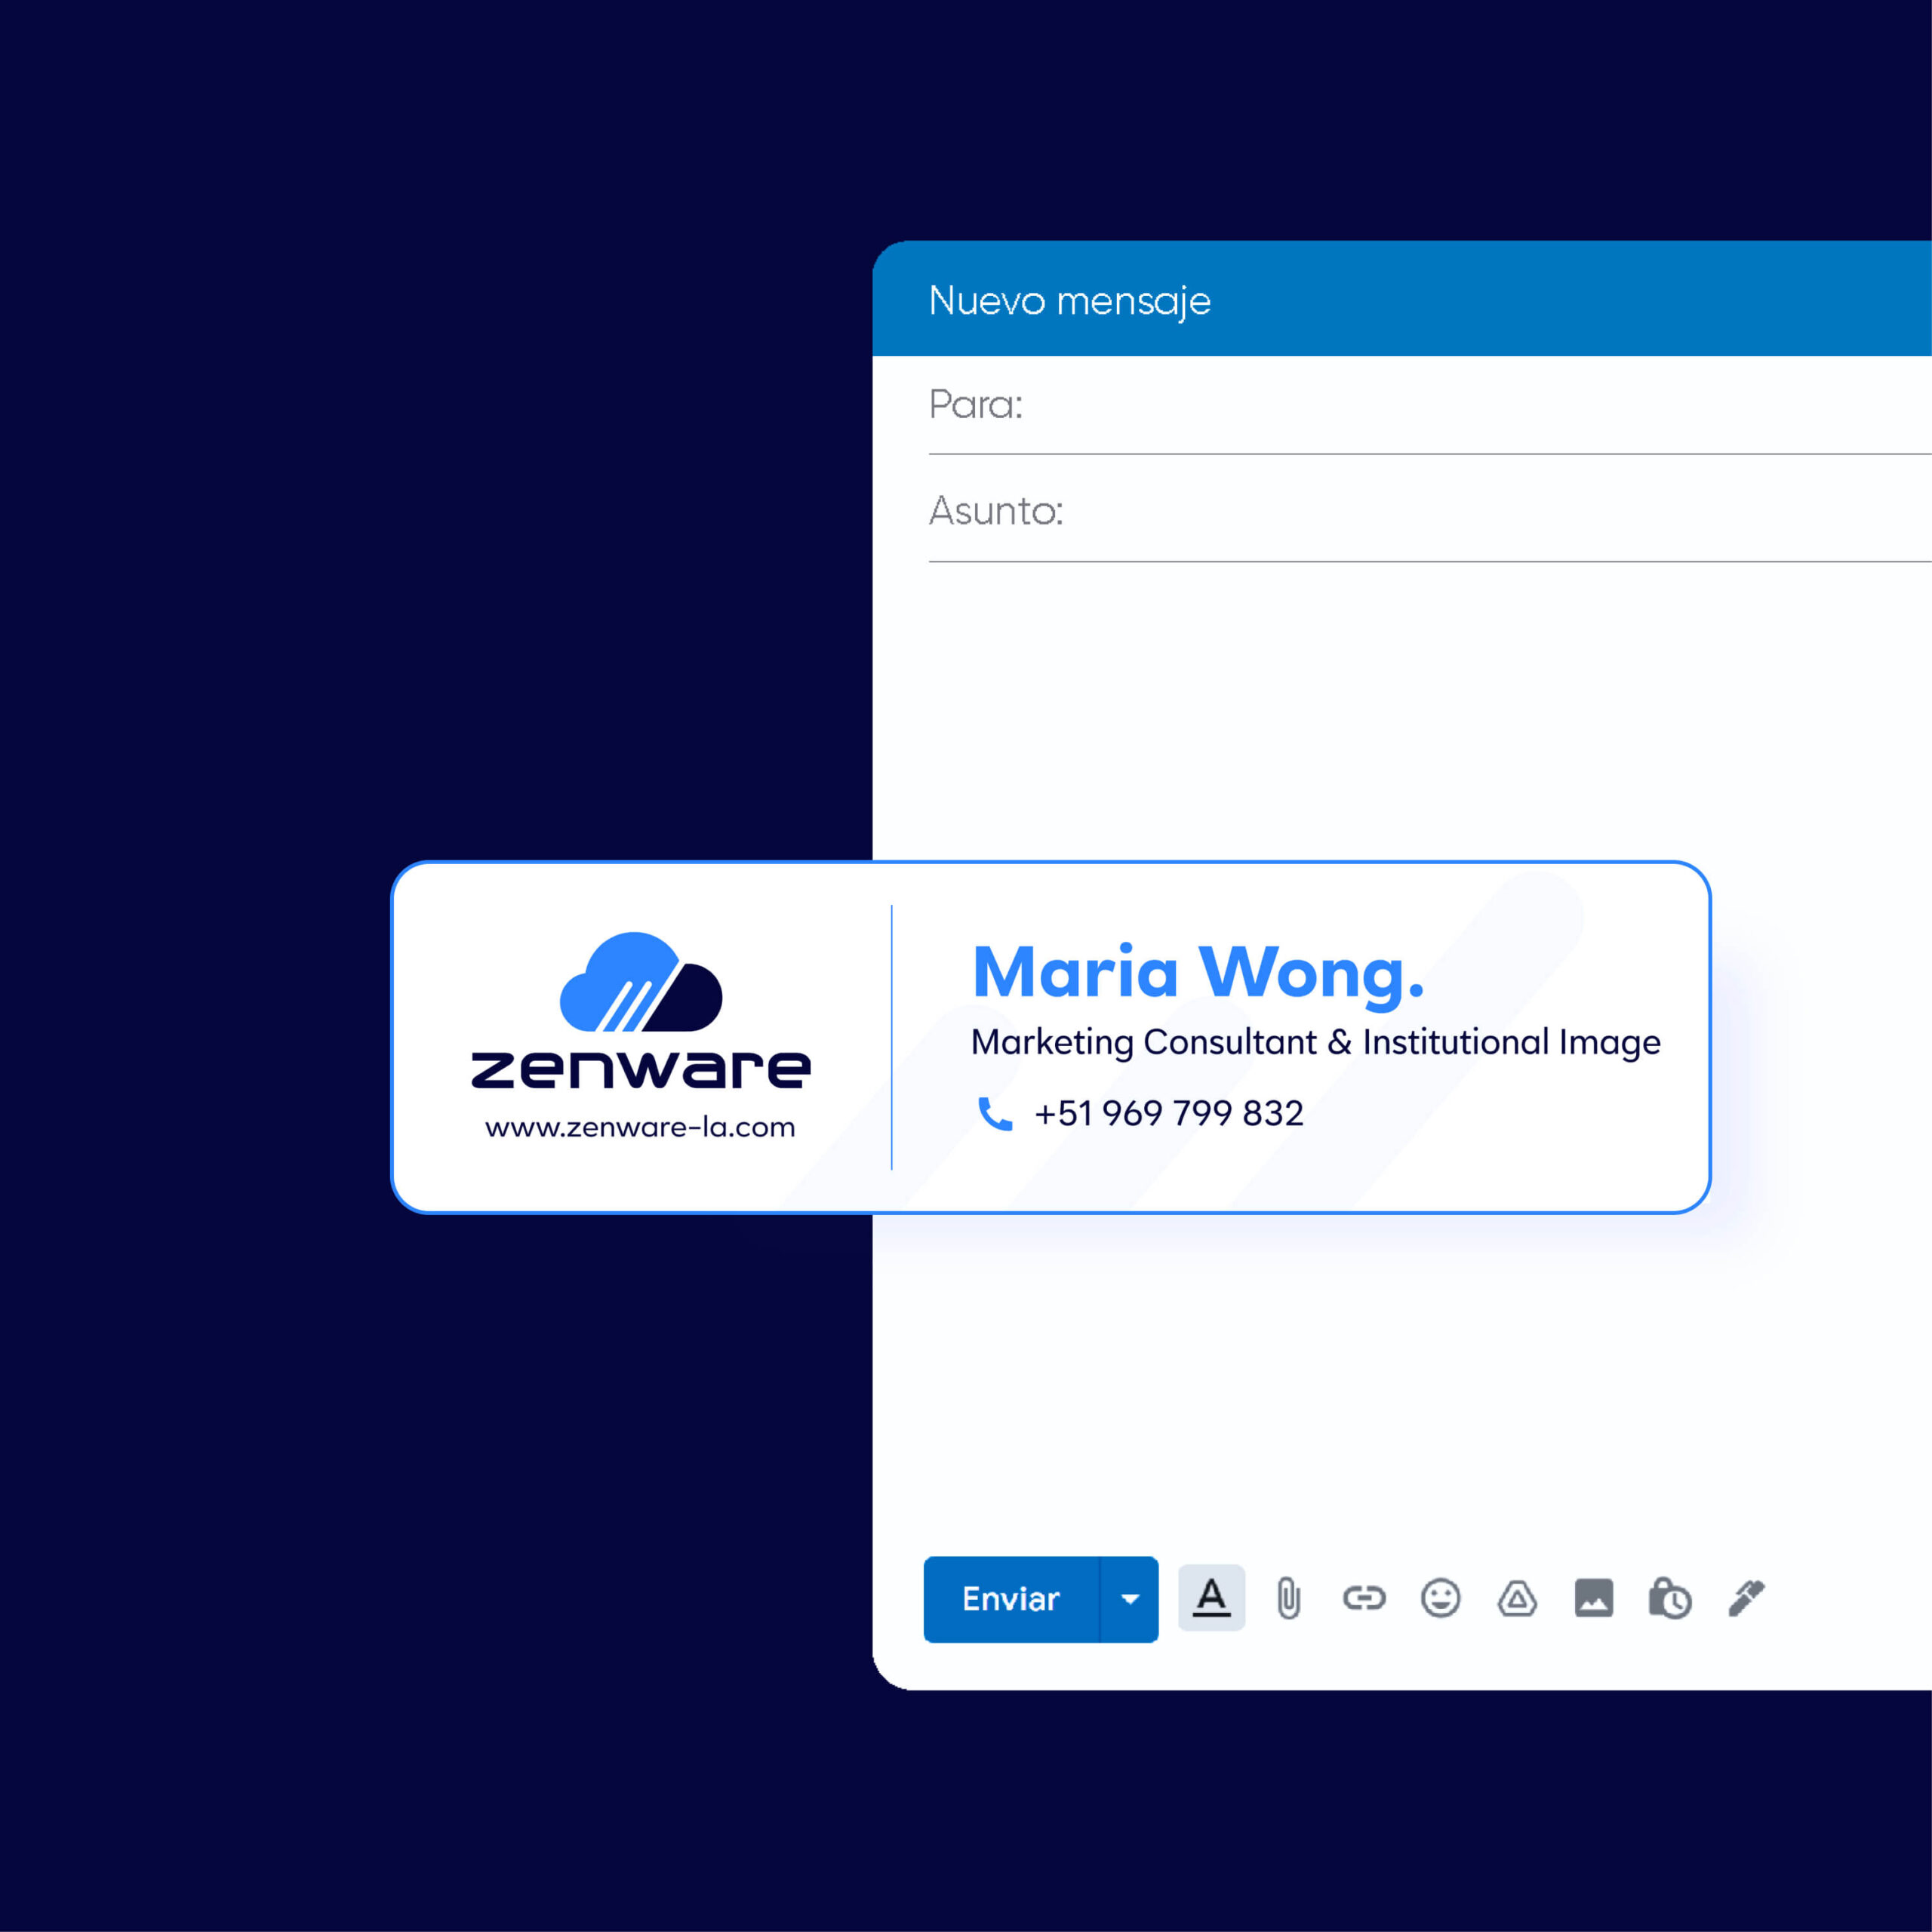Attach a file with paperclip icon
This screenshot has width=1932, height=1932.
[x=1288, y=1598]
